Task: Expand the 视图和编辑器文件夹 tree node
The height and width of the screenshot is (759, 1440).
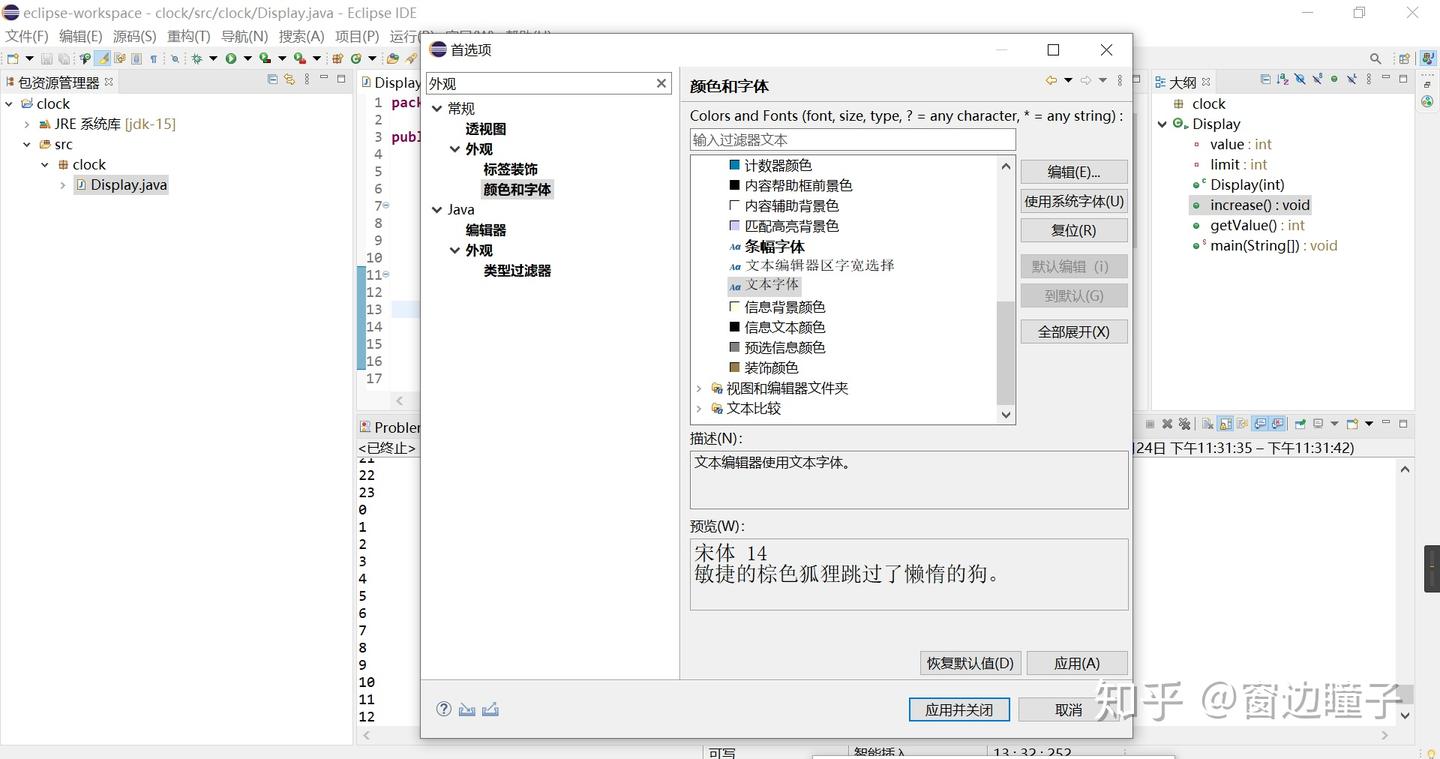Action: 698,388
